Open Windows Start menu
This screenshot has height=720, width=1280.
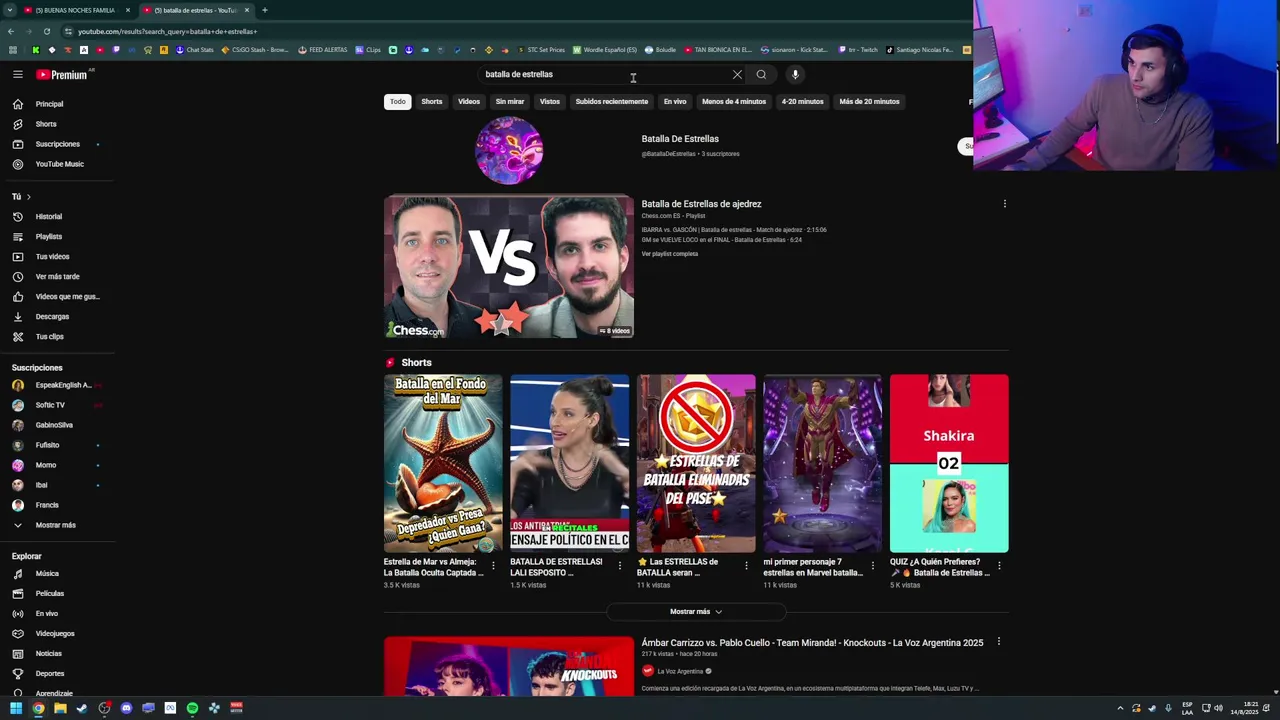pos(16,708)
